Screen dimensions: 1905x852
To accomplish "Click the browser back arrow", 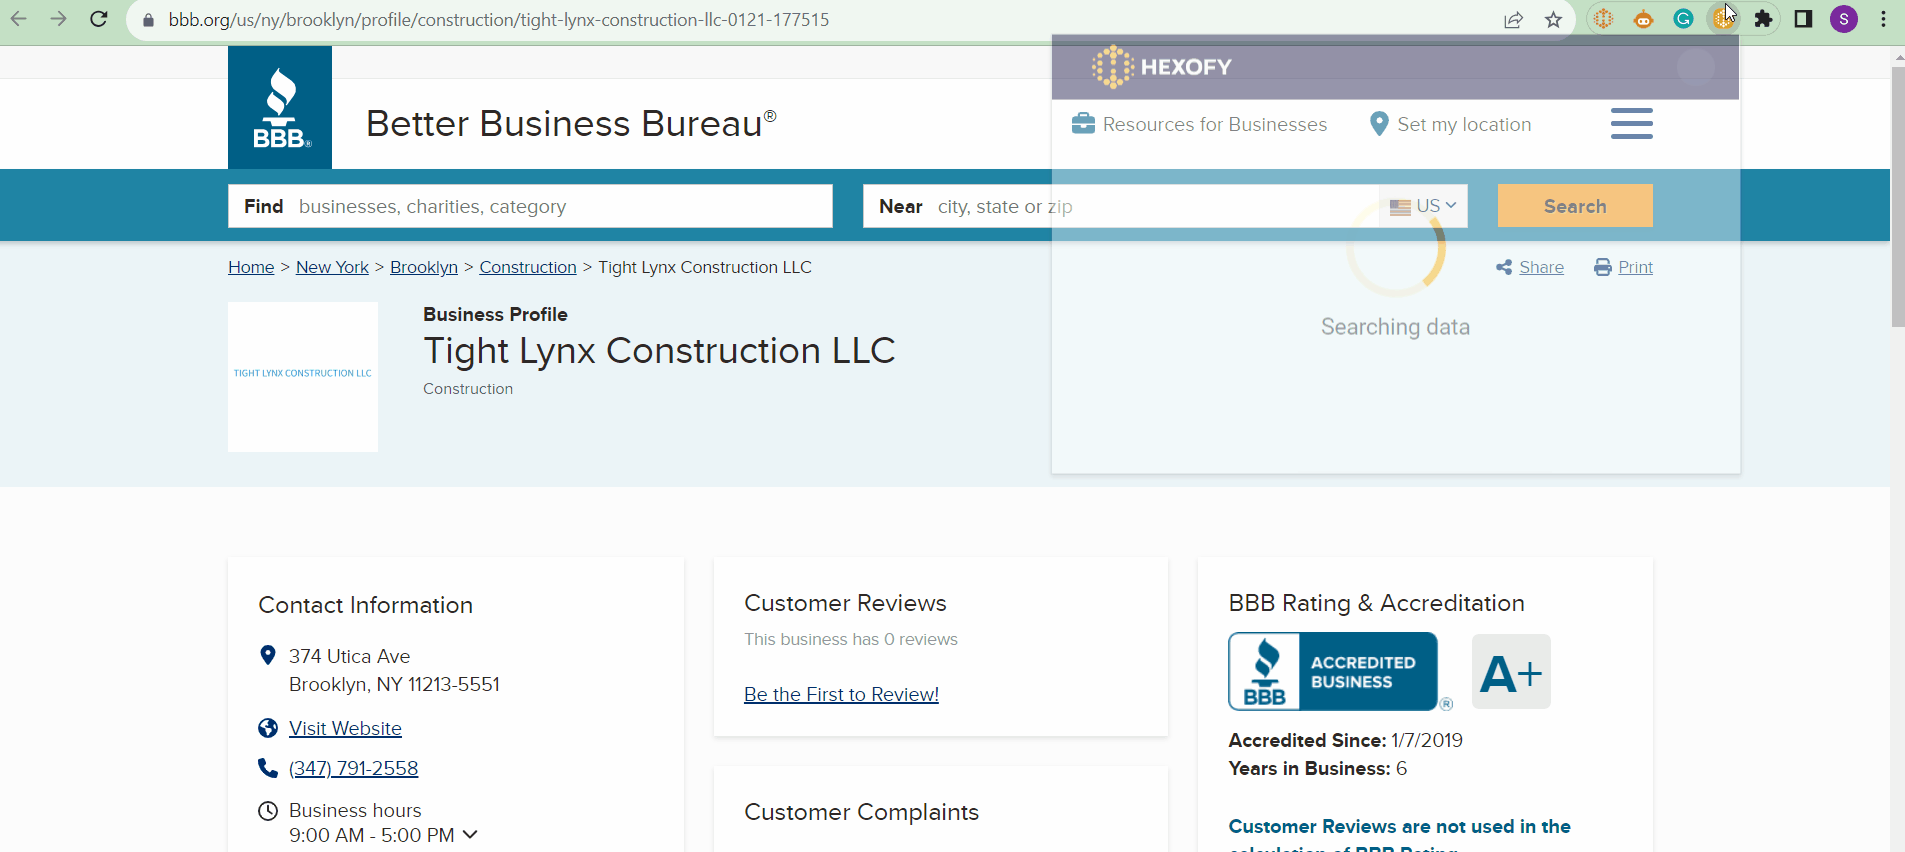I will click(x=19, y=19).
